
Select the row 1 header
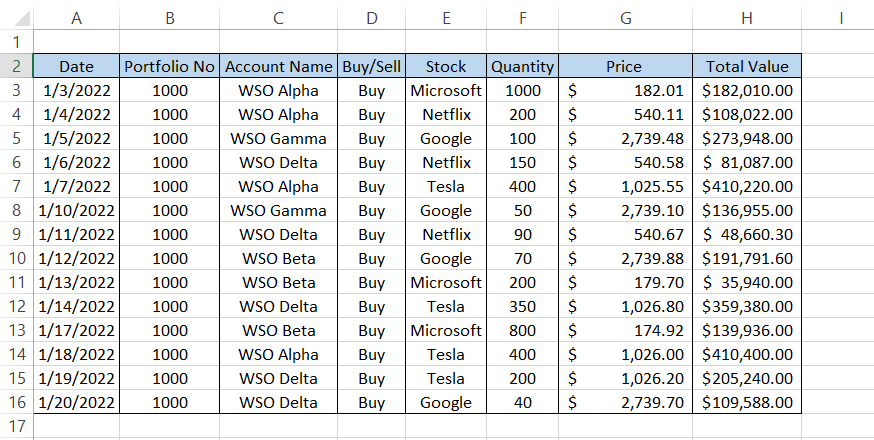[x=16, y=42]
